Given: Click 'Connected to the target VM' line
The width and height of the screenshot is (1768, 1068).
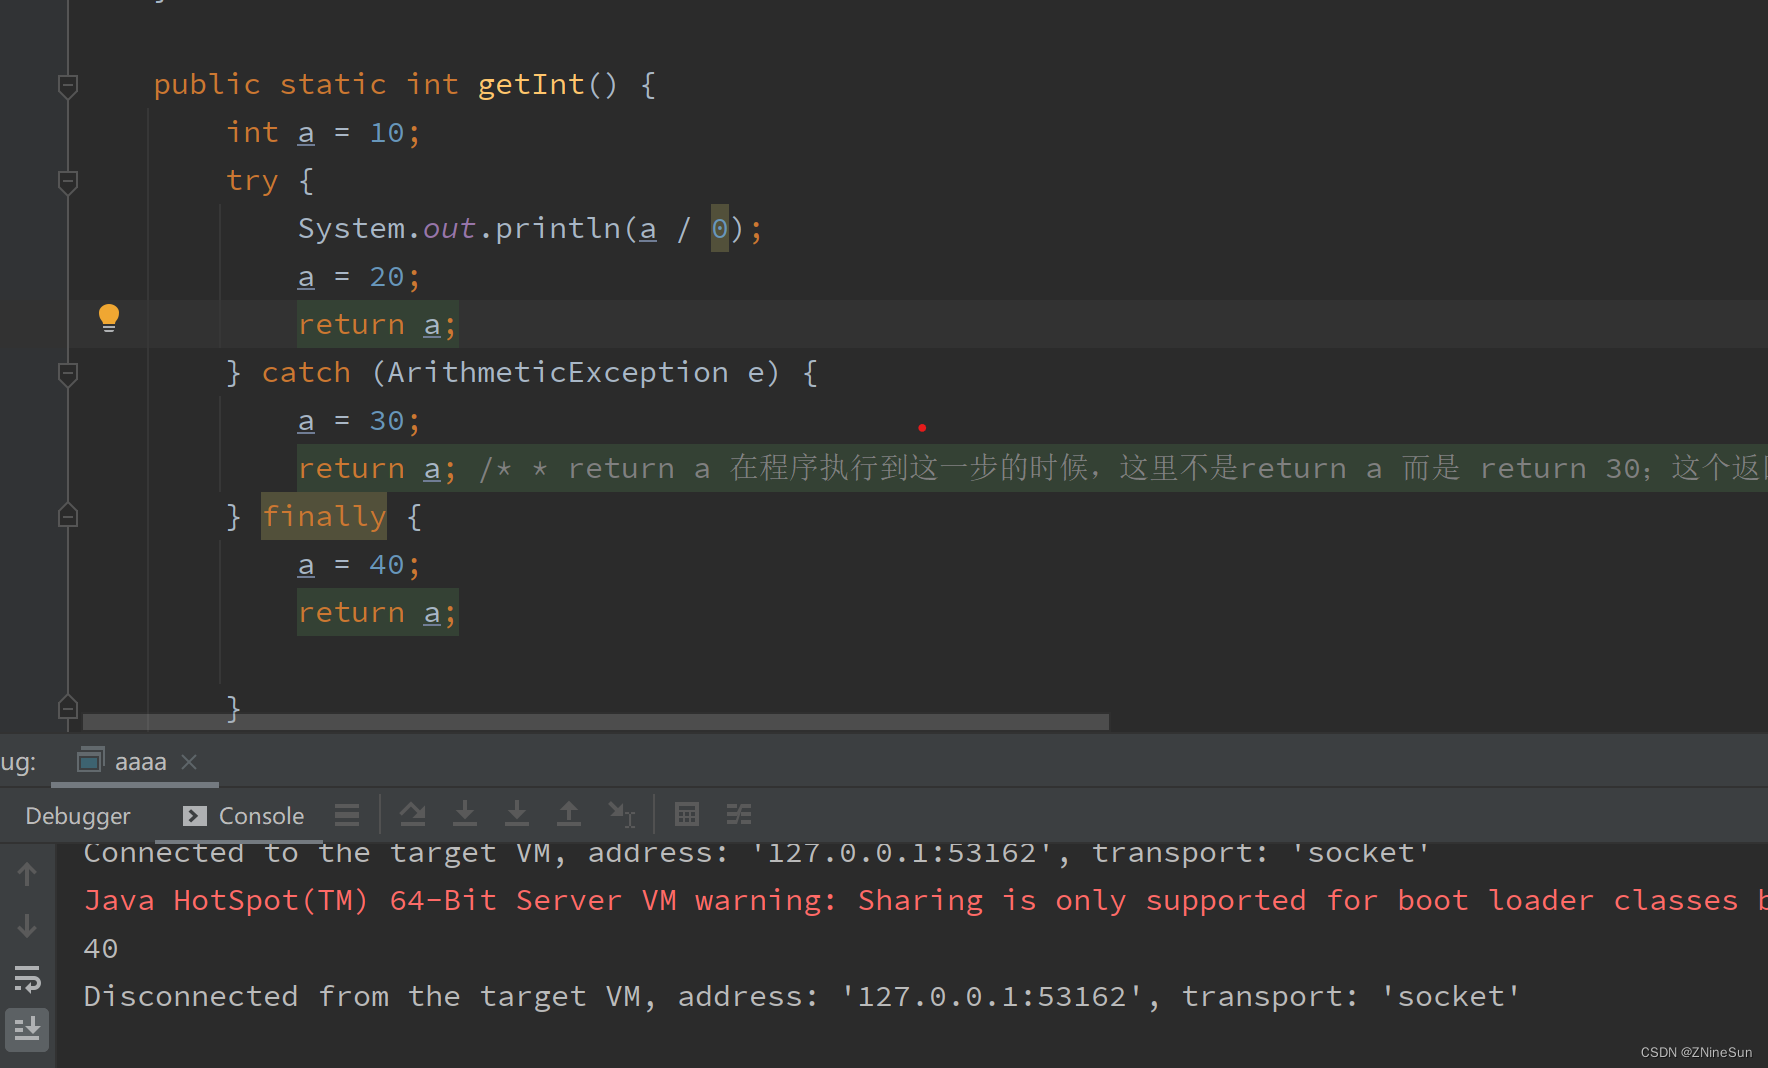Looking at the screenshot, I should pos(757,853).
